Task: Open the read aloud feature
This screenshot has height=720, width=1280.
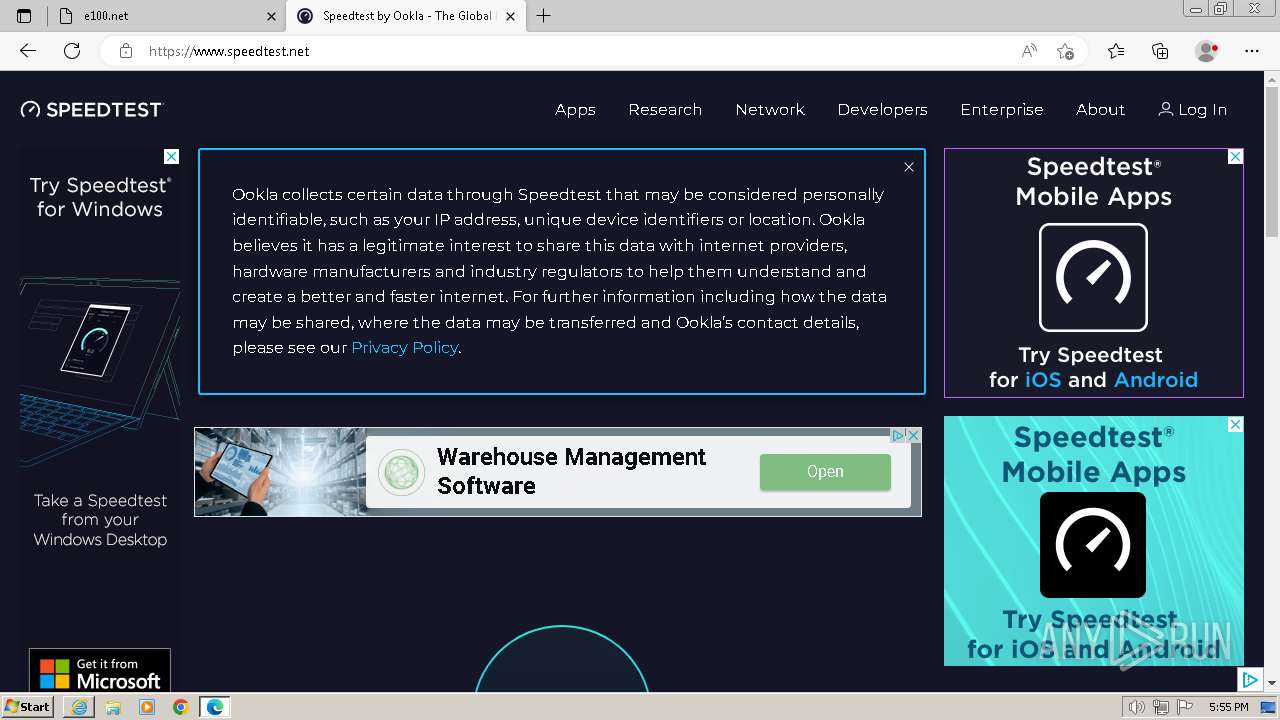Action: 1029,51
